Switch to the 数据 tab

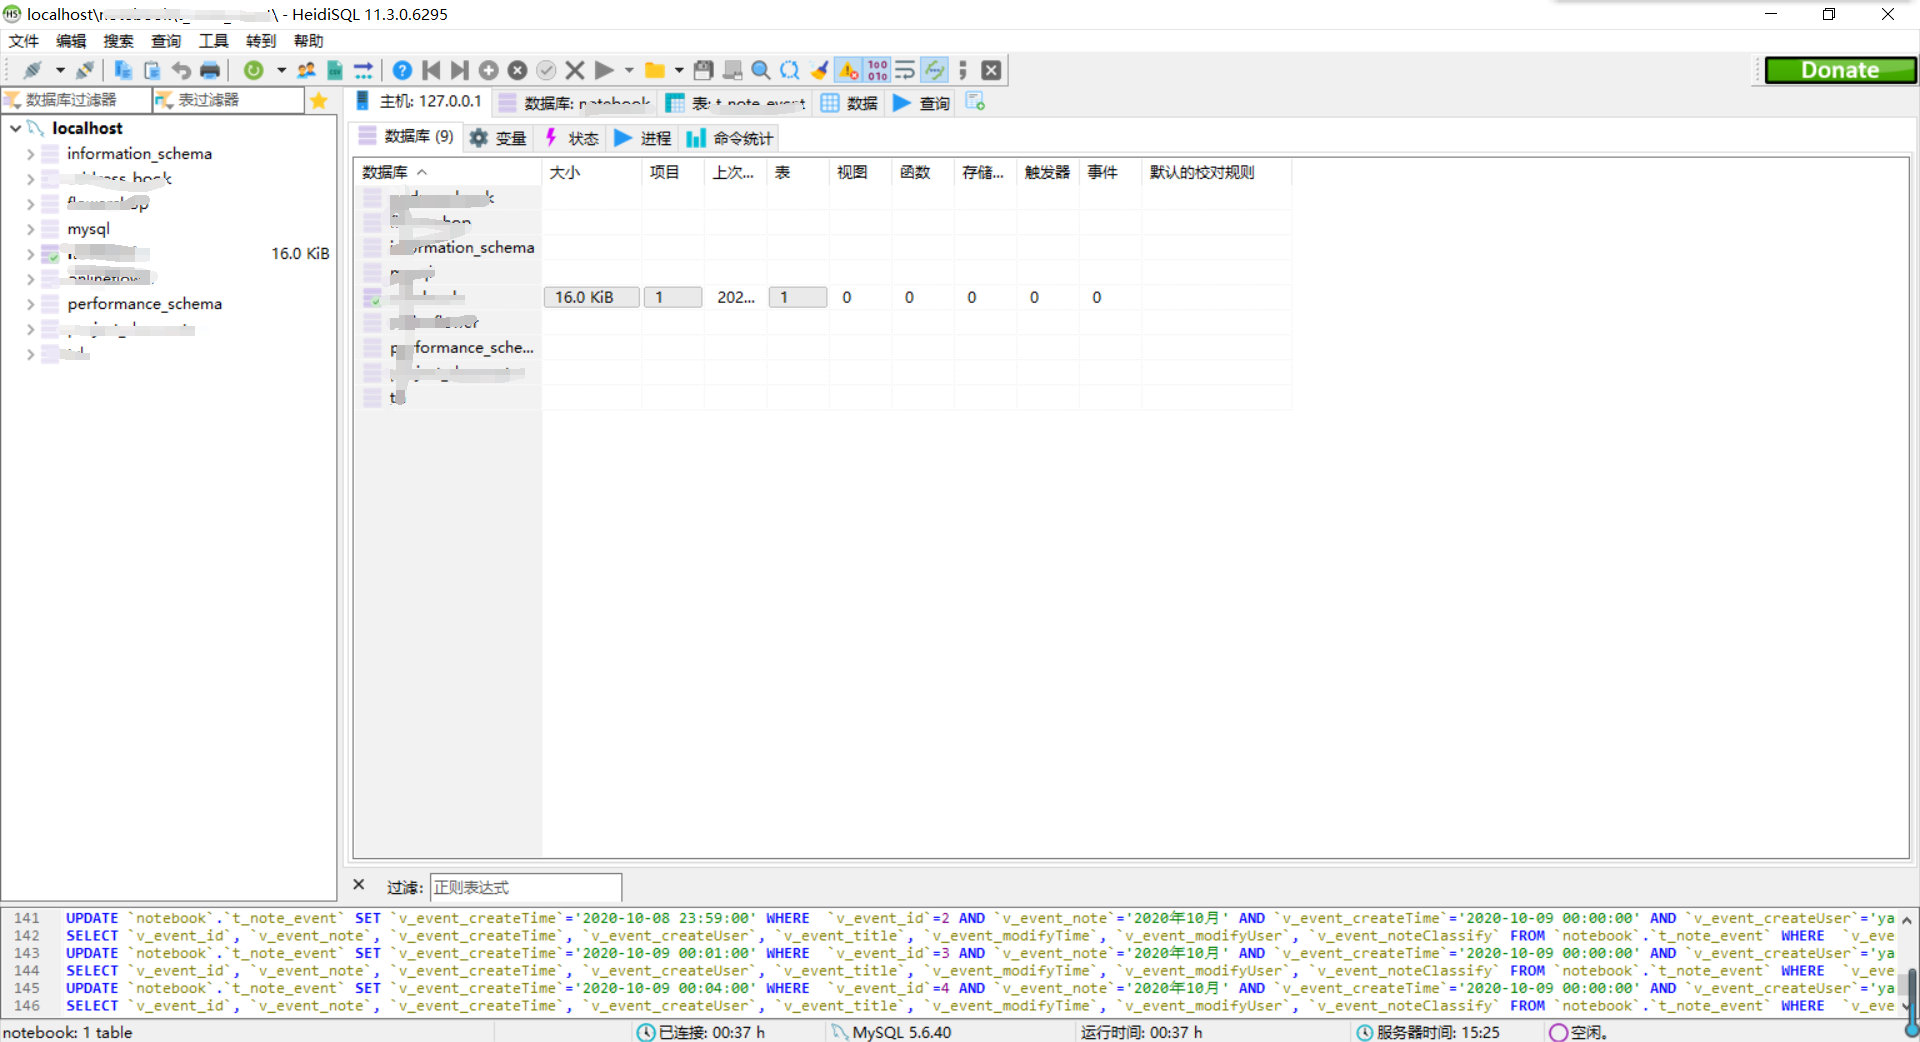849,102
